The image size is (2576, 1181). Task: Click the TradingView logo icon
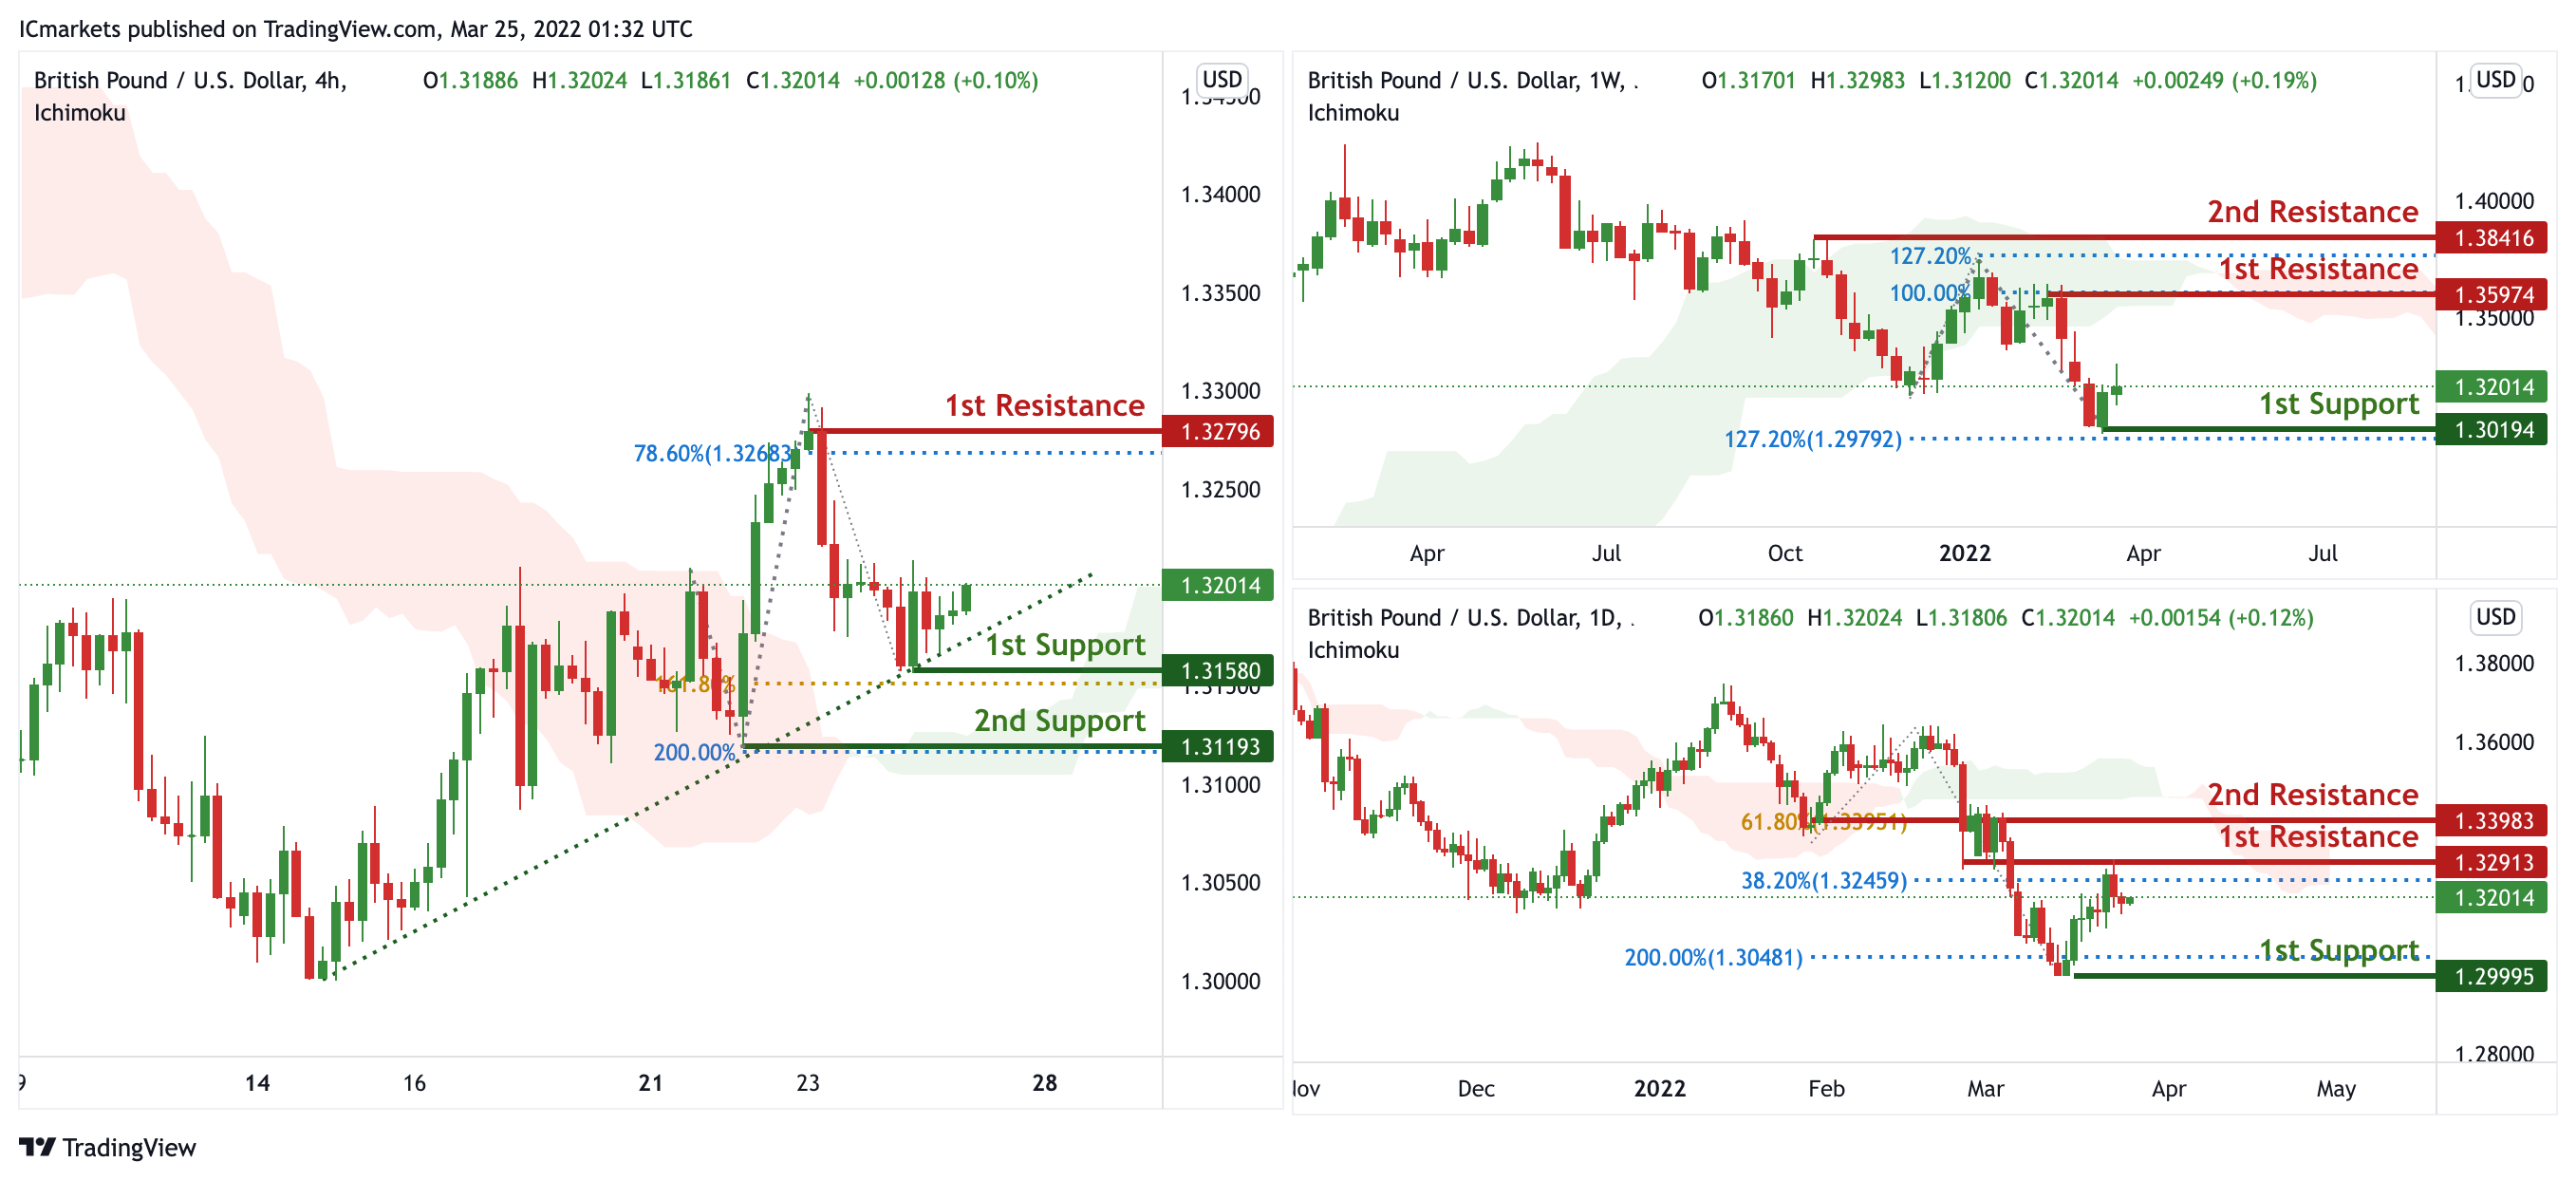(37, 1146)
